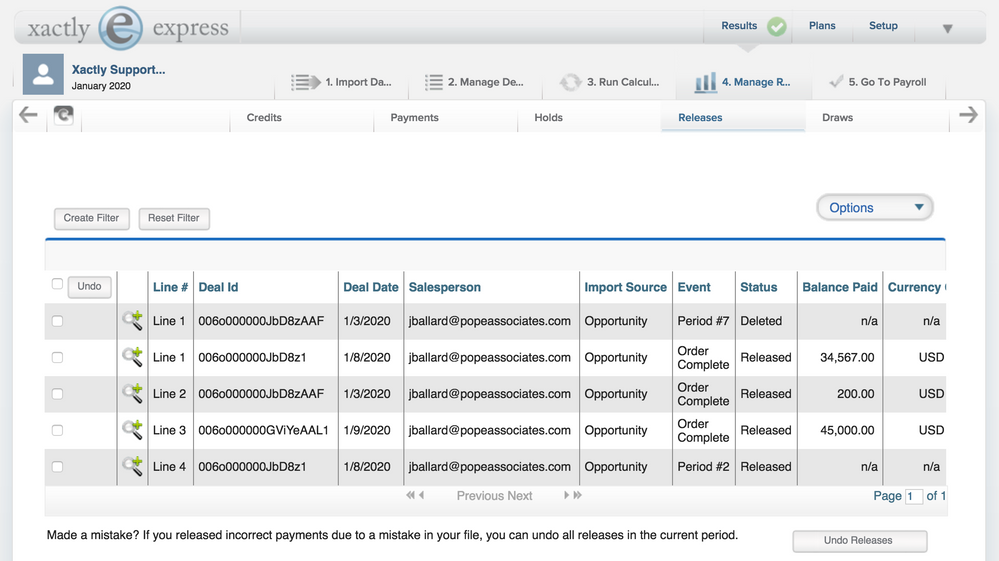Open details magnifier for 34,567.00 row
The height and width of the screenshot is (561, 999).
click(x=133, y=357)
